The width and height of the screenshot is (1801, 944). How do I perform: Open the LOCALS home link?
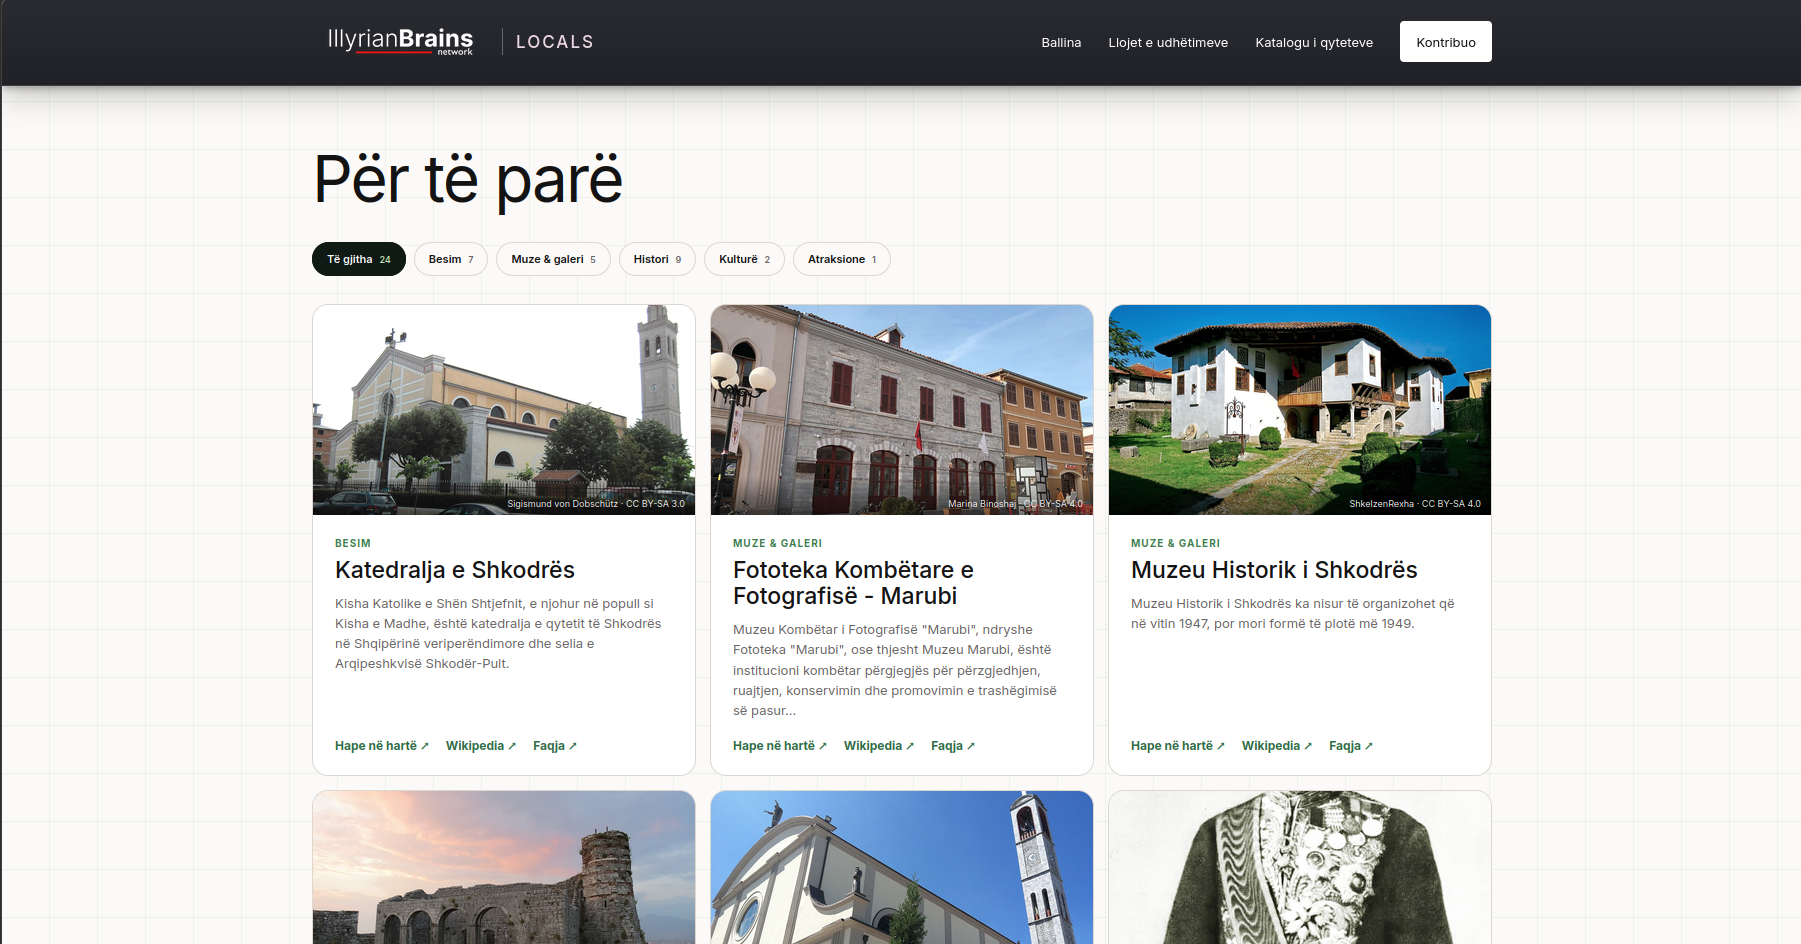pyautogui.click(x=555, y=42)
